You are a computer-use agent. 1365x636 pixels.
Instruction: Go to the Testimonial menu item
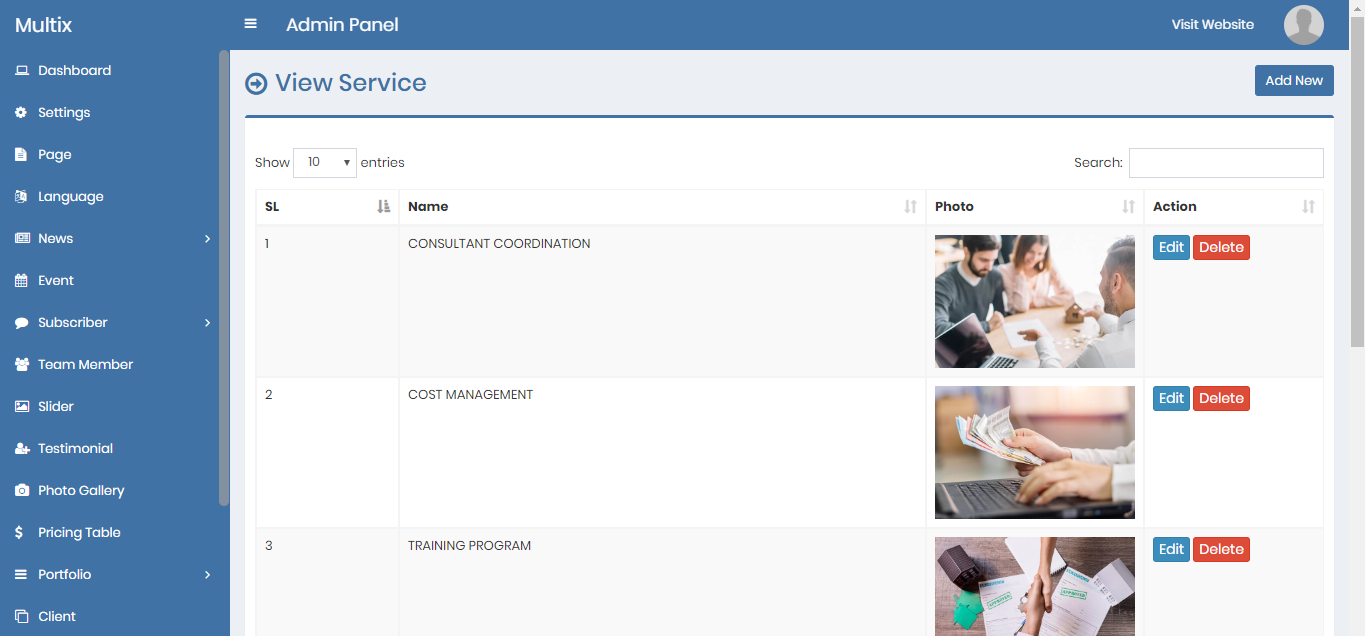point(75,449)
